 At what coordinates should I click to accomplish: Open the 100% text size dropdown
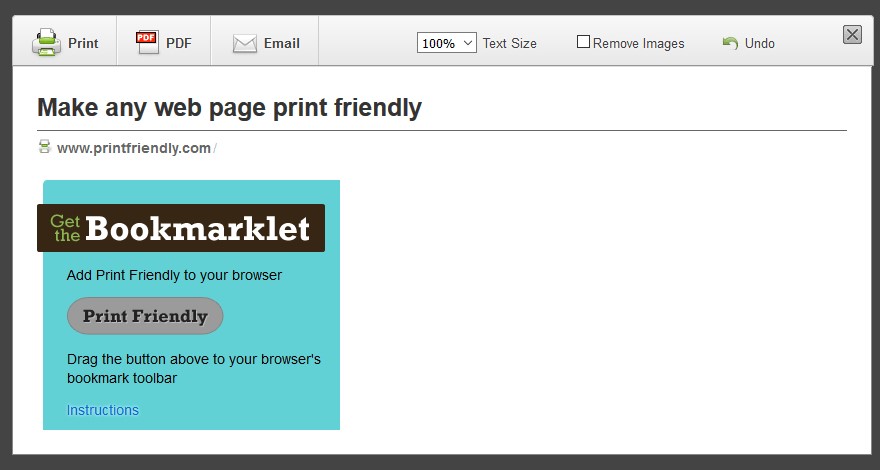click(x=446, y=43)
